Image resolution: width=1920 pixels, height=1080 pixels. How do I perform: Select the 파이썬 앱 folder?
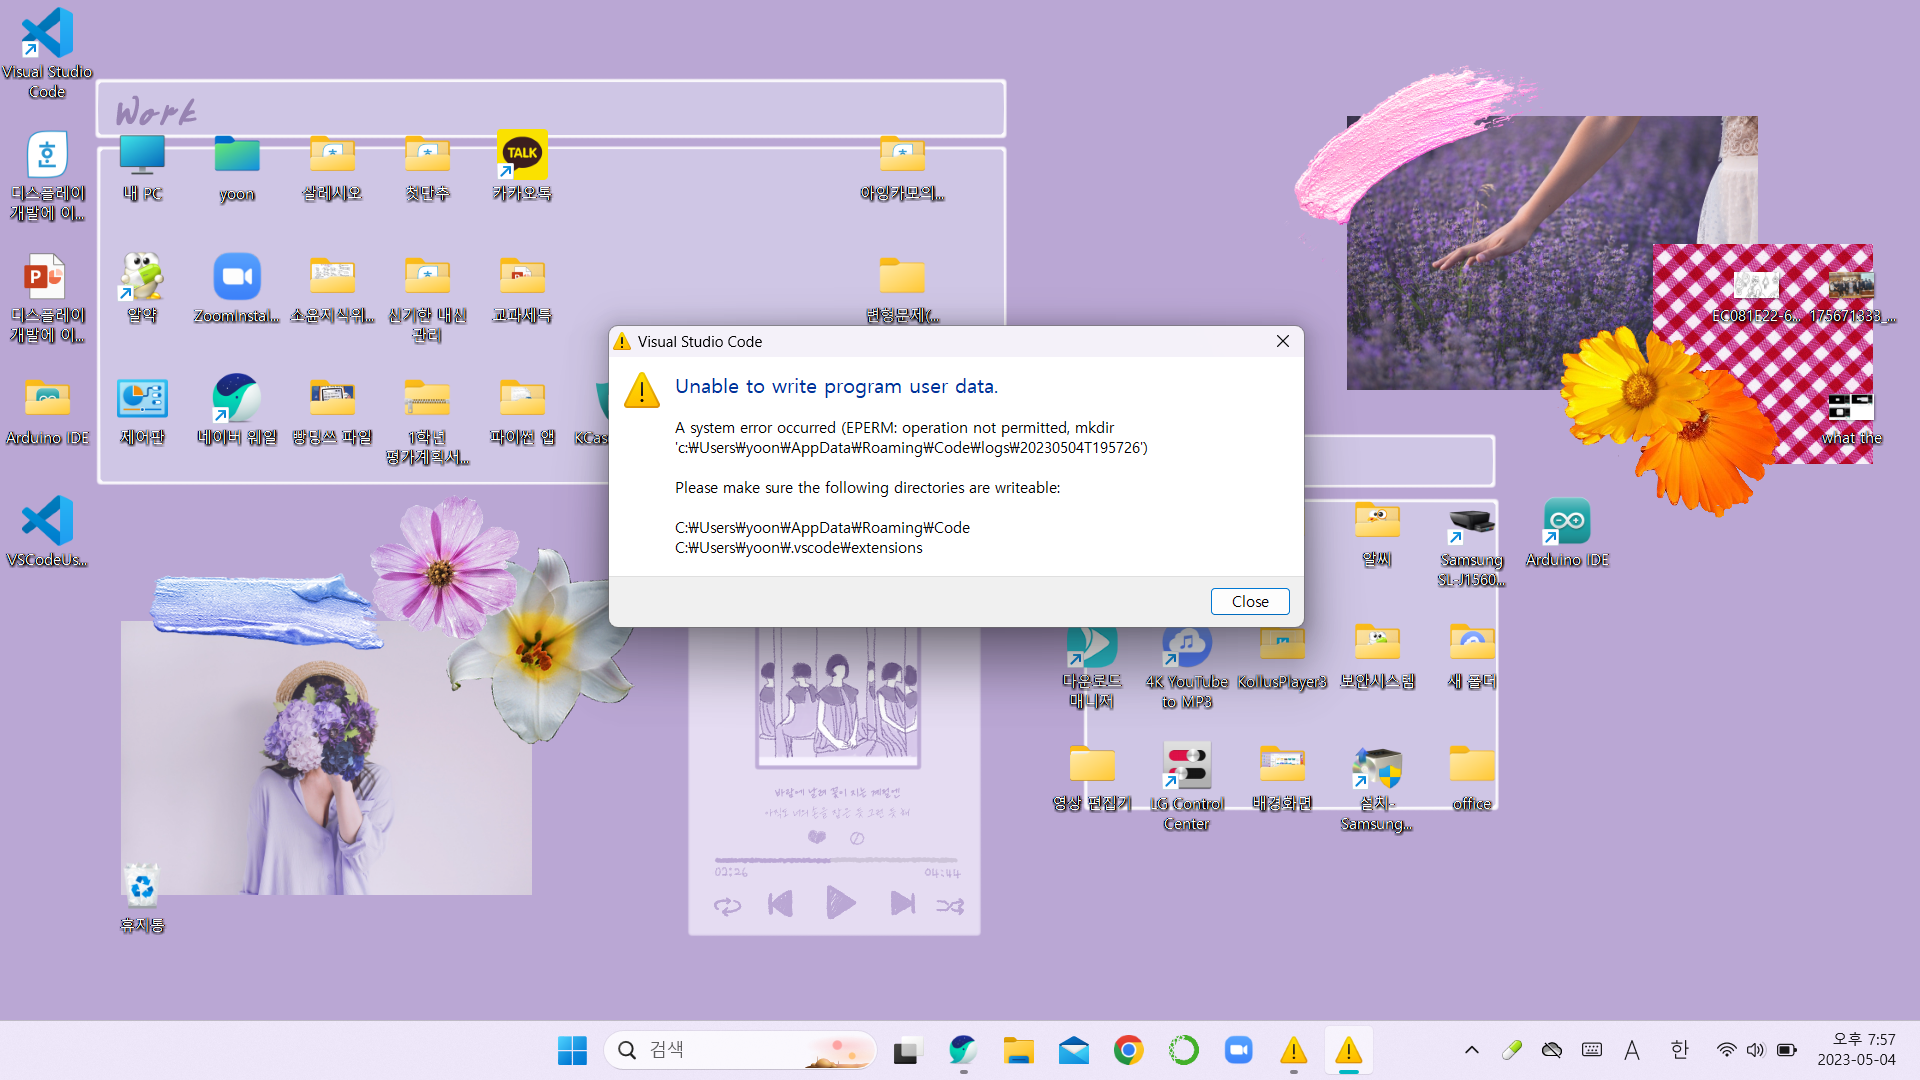[522, 410]
